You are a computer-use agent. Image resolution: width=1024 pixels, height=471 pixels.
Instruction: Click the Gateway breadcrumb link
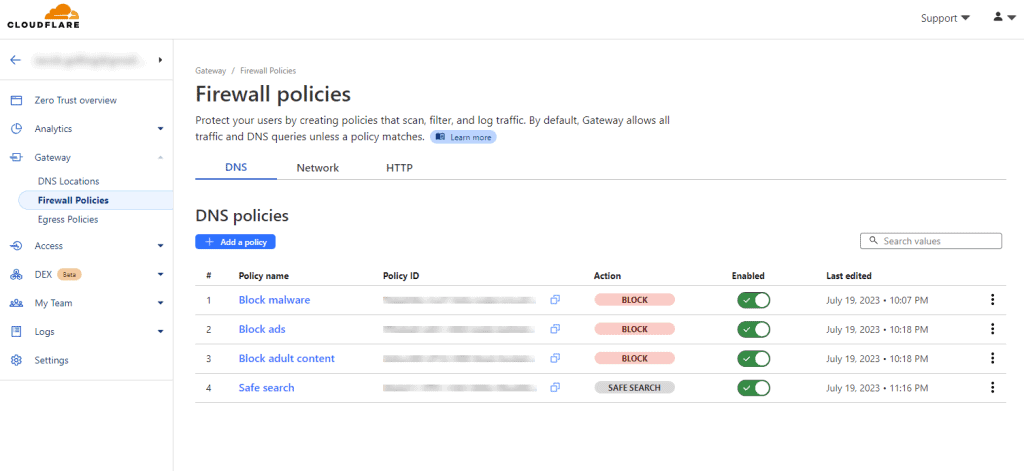[210, 71]
